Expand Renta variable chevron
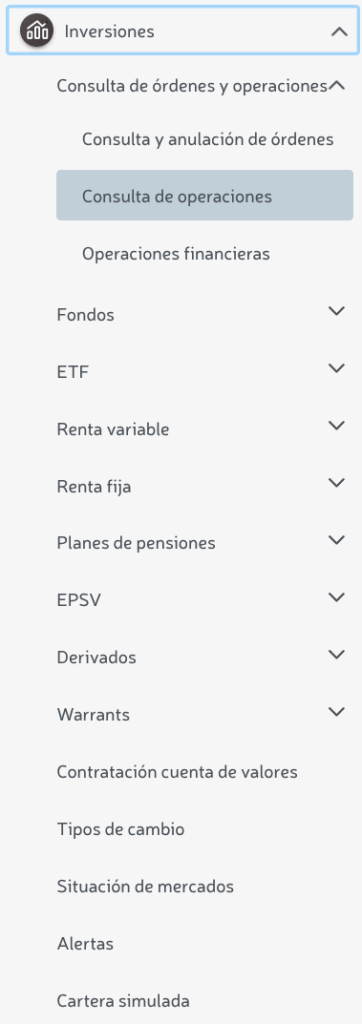 (x=337, y=426)
